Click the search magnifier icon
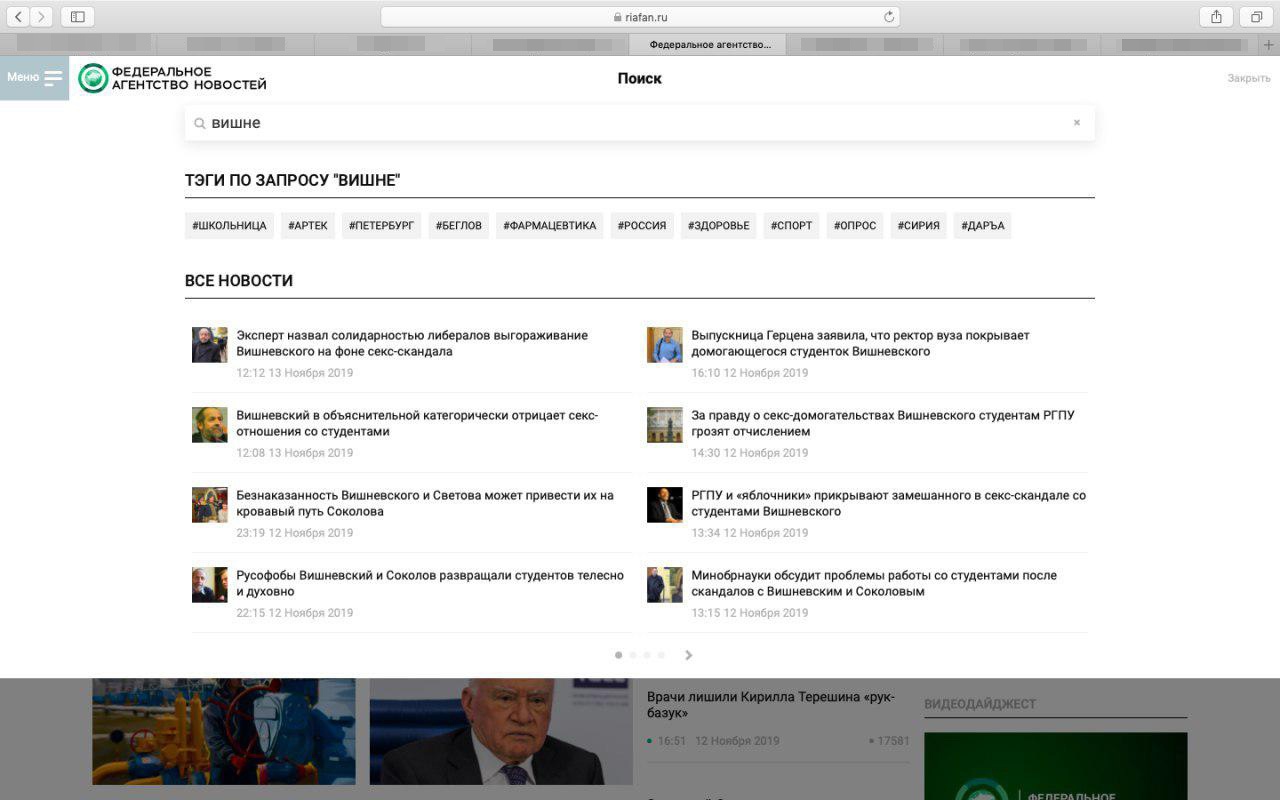This screenshot has width=1280, height=800. click(x=200, y=123)
